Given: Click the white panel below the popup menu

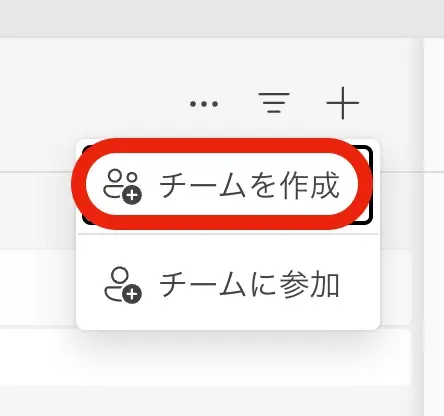Looking at the screenshot, I should click(205, 358).
